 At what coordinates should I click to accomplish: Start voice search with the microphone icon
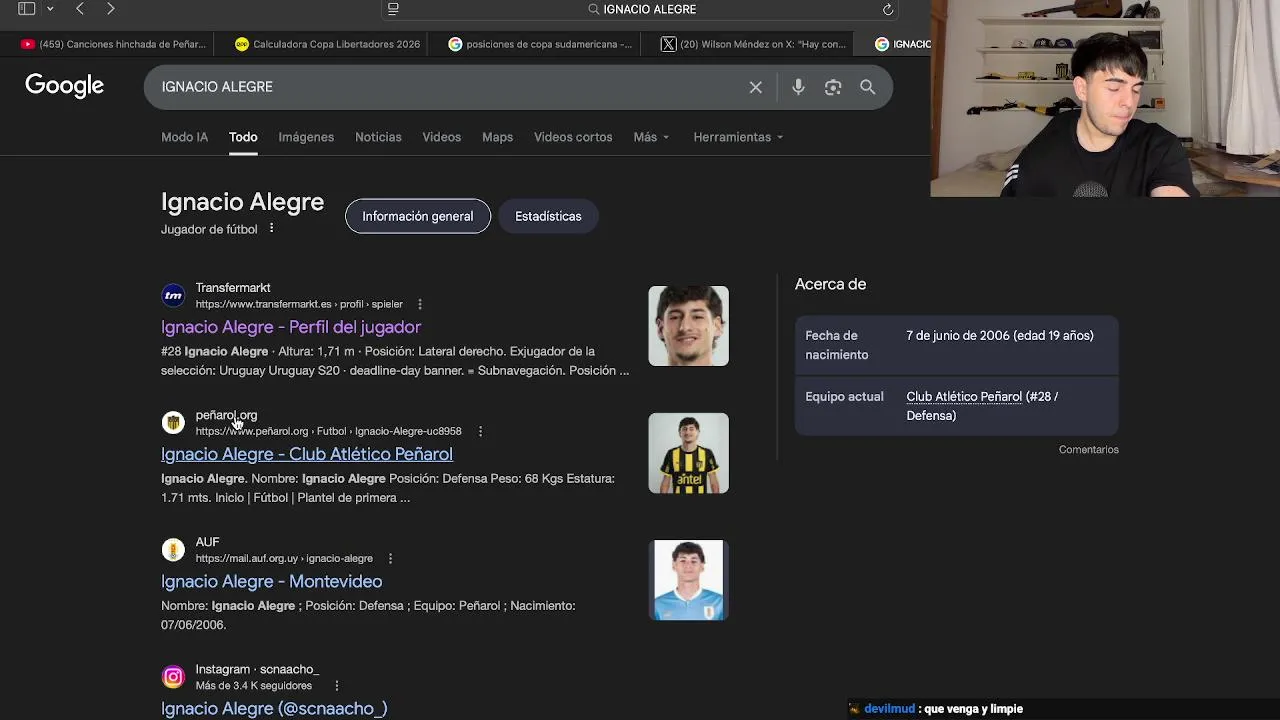[798, 87]
